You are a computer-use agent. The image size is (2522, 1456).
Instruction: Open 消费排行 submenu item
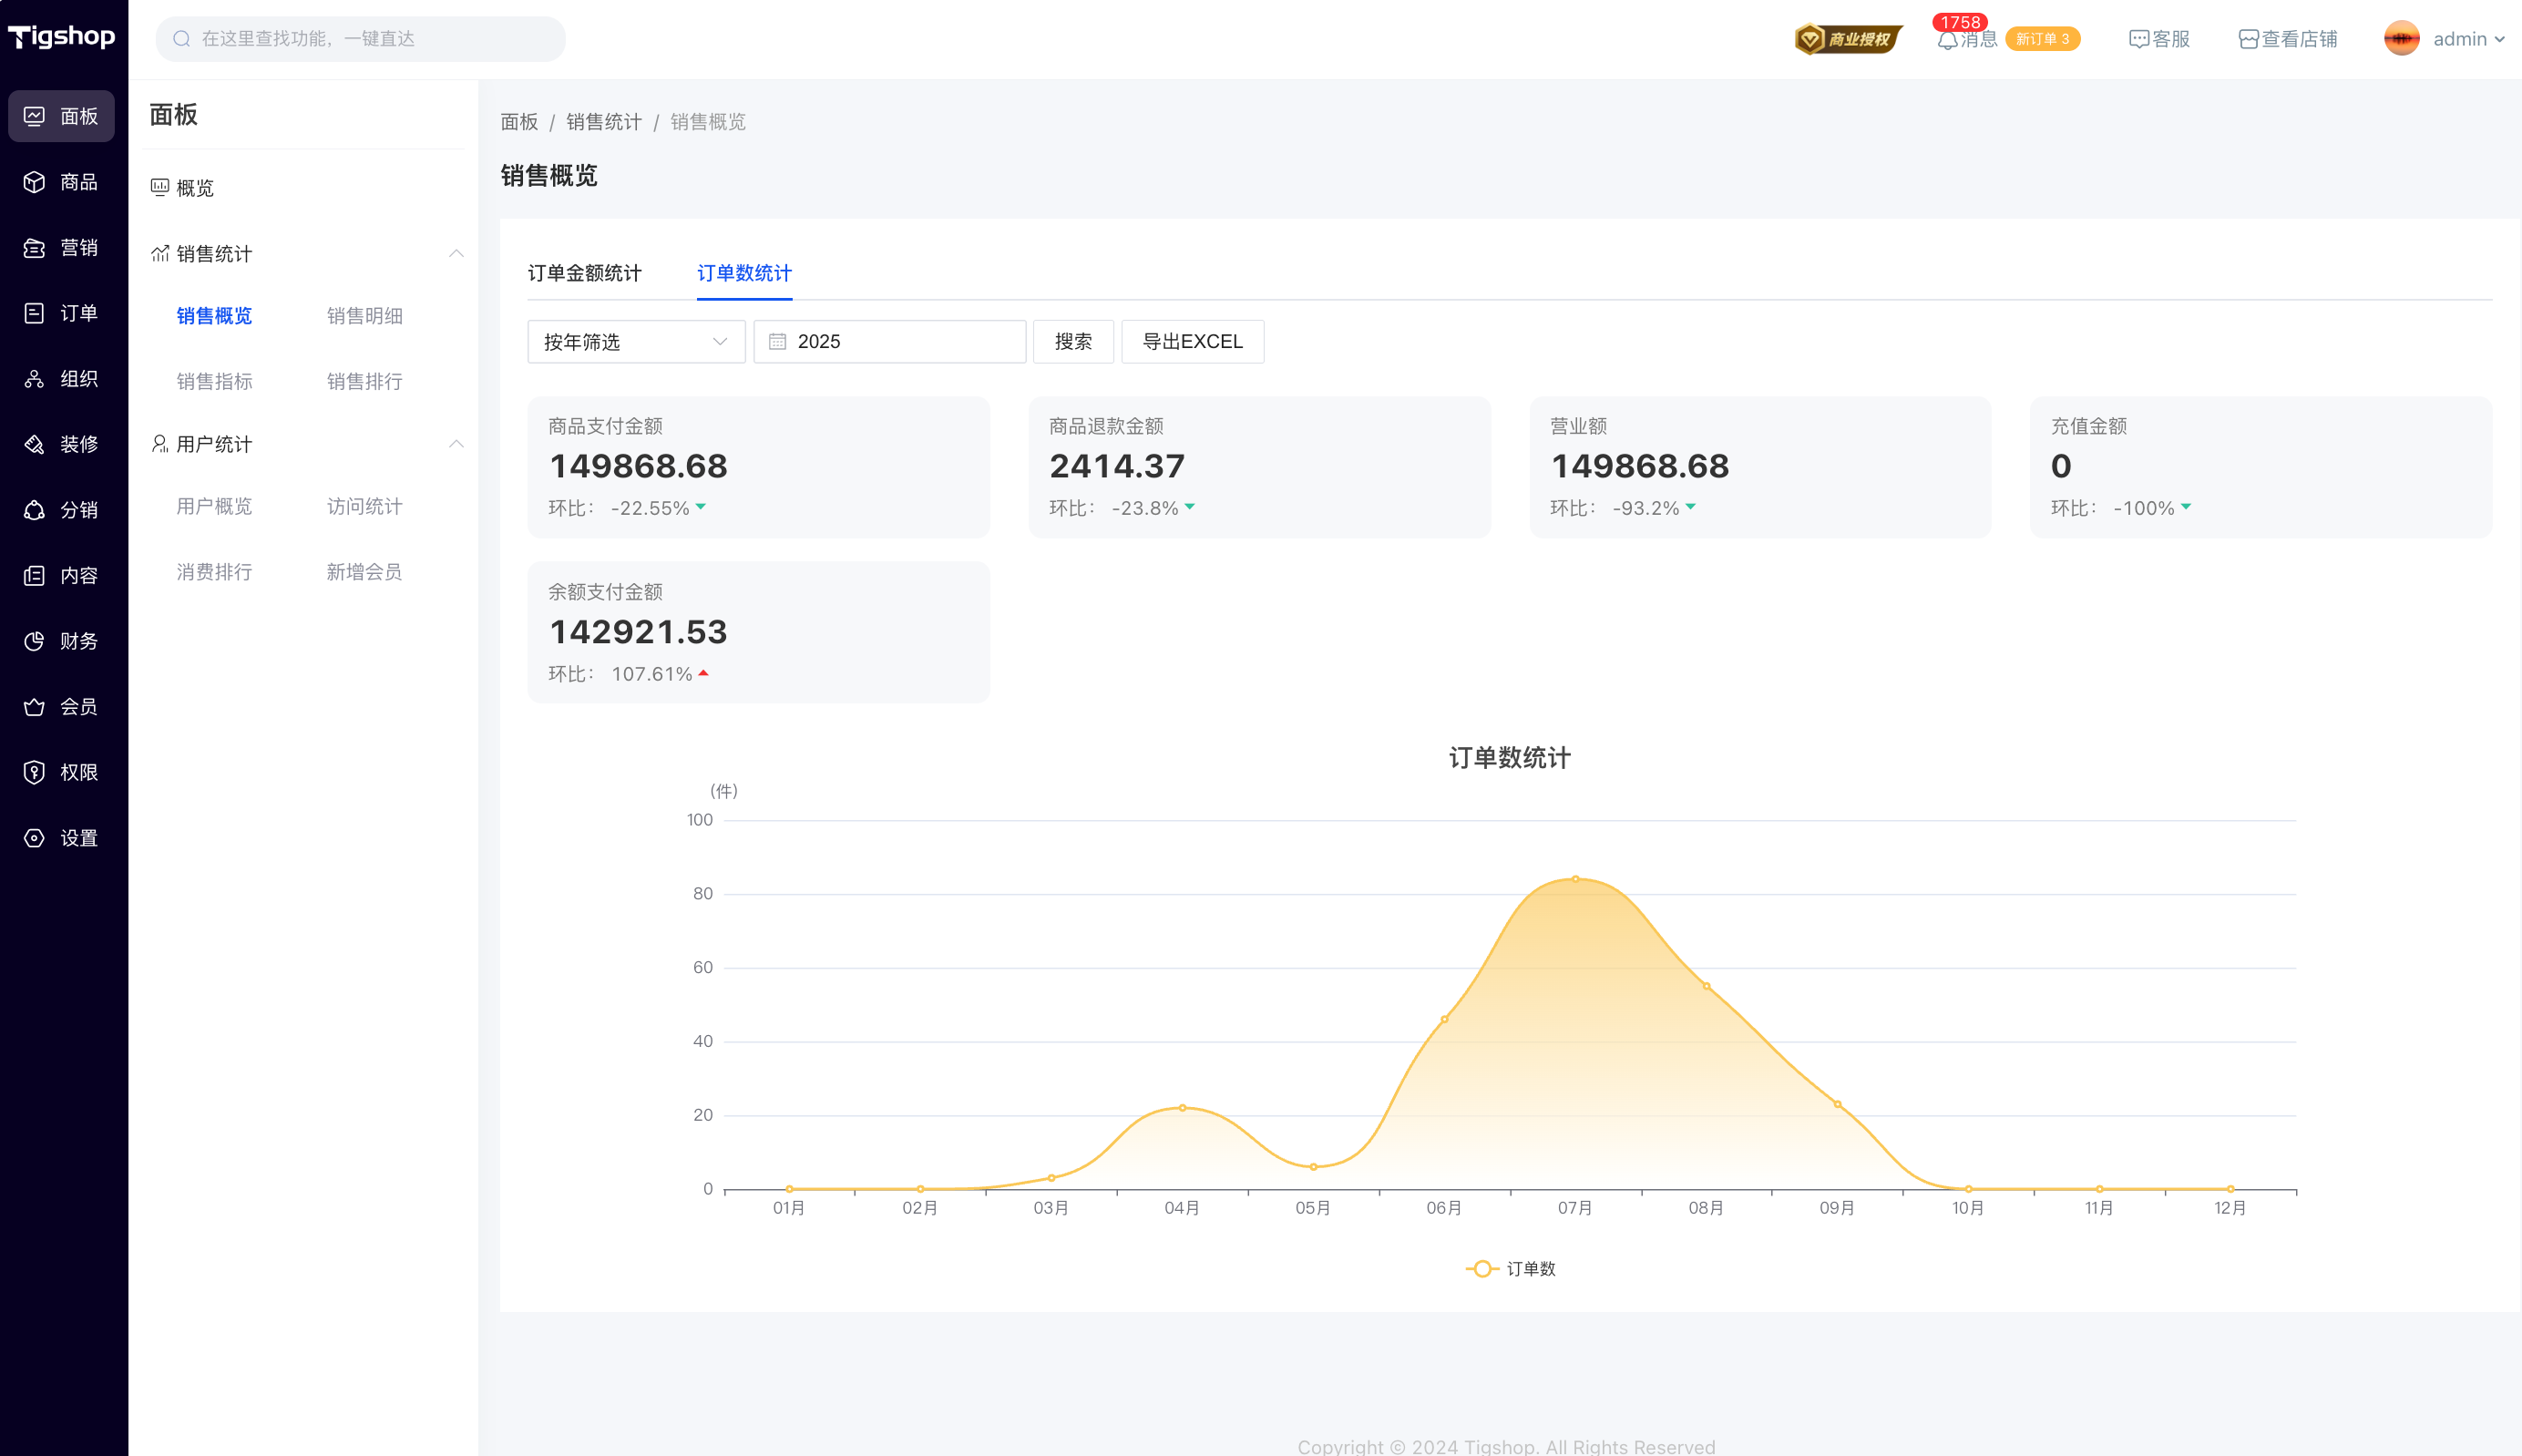click(214, 572)
